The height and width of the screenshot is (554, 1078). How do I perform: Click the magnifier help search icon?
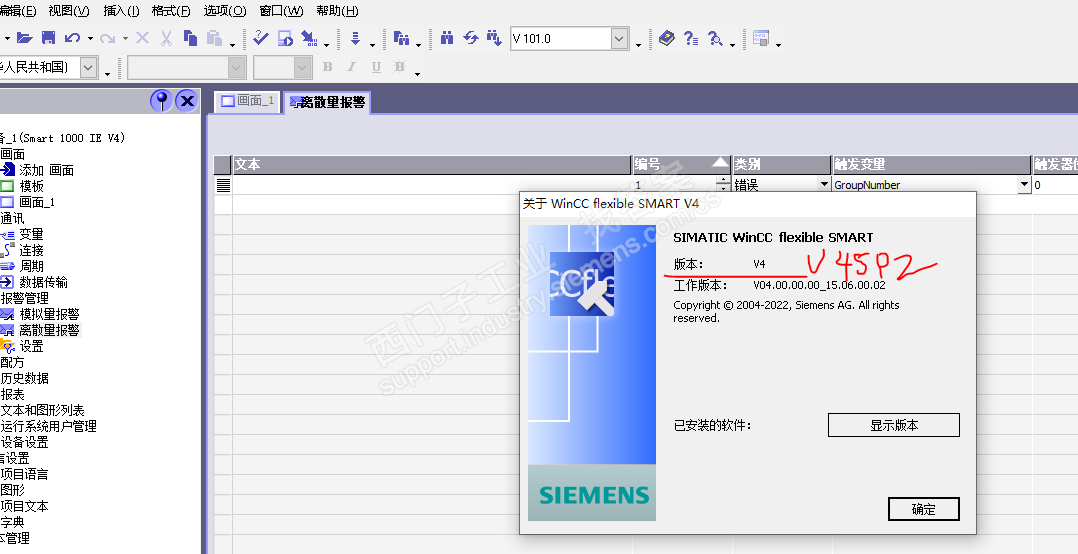pyautogui.click(x=715, y=38)
